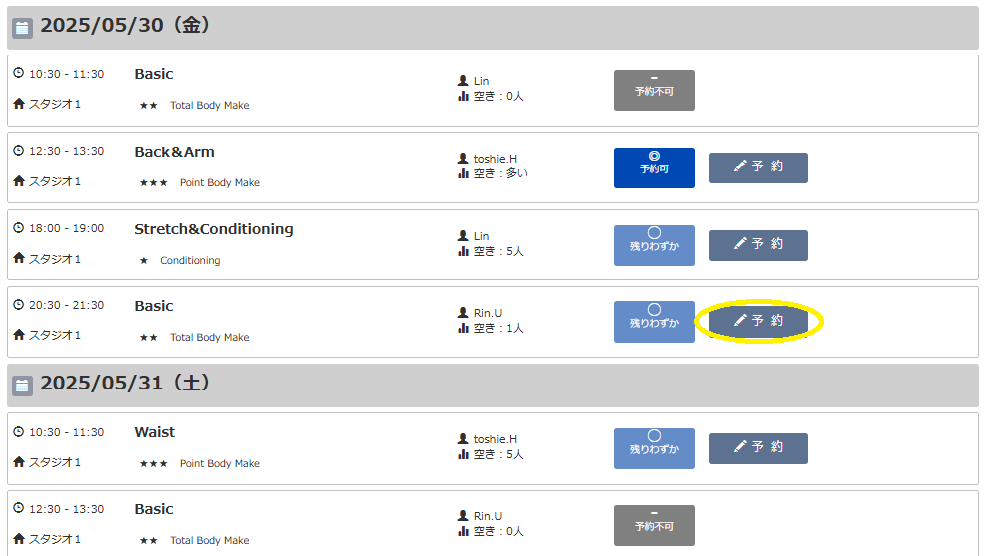Click calendar icon beside 2025/05/30 header
This screenshot has height=556, width=987.
click(x=23, y=28)
